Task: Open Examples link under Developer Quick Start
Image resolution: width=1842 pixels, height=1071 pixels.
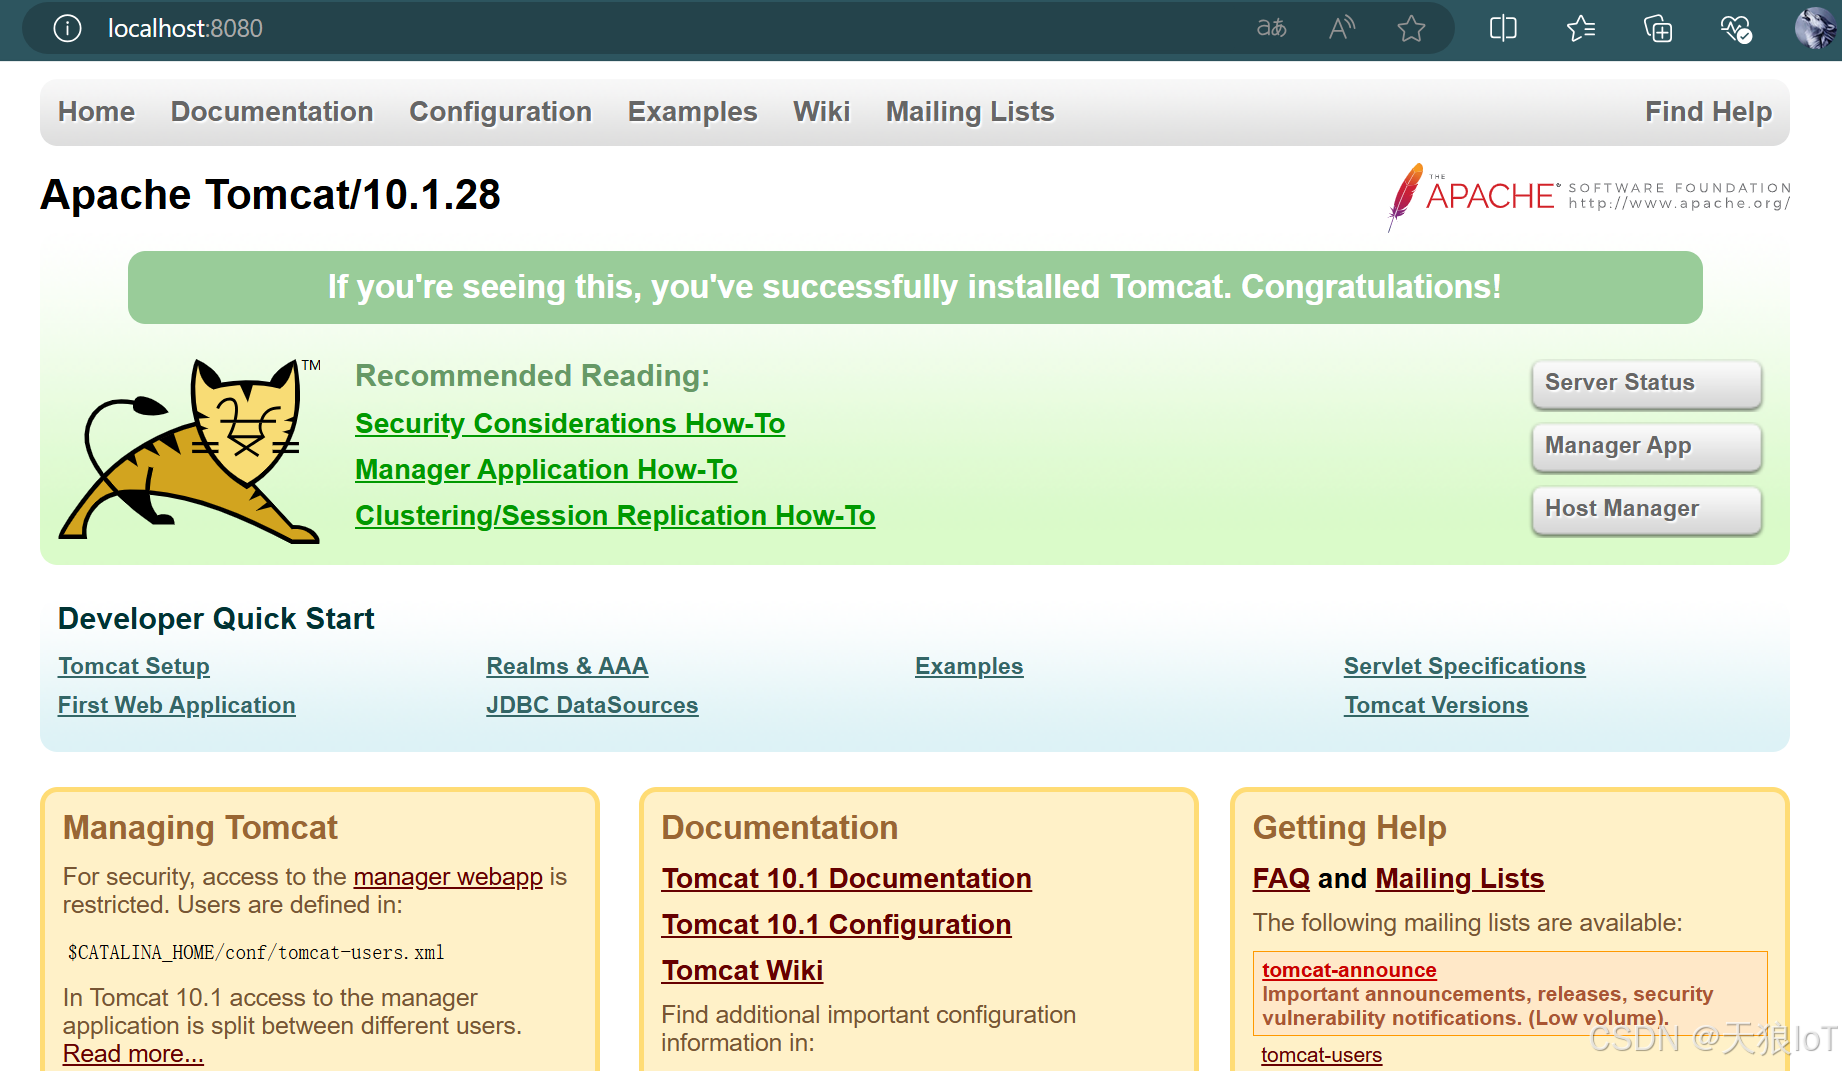Action: (x=969, y=666)
